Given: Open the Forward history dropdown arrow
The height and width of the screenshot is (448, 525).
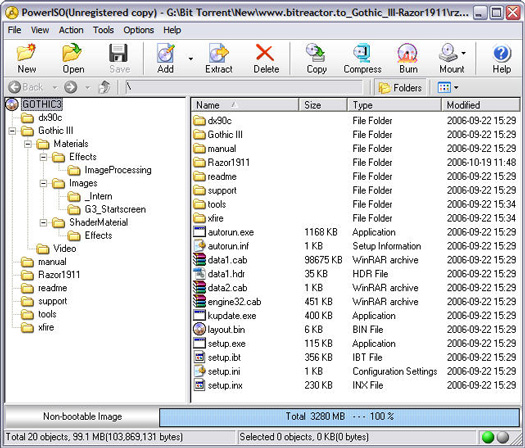Looking at the screenshot, I should point(87,88).
